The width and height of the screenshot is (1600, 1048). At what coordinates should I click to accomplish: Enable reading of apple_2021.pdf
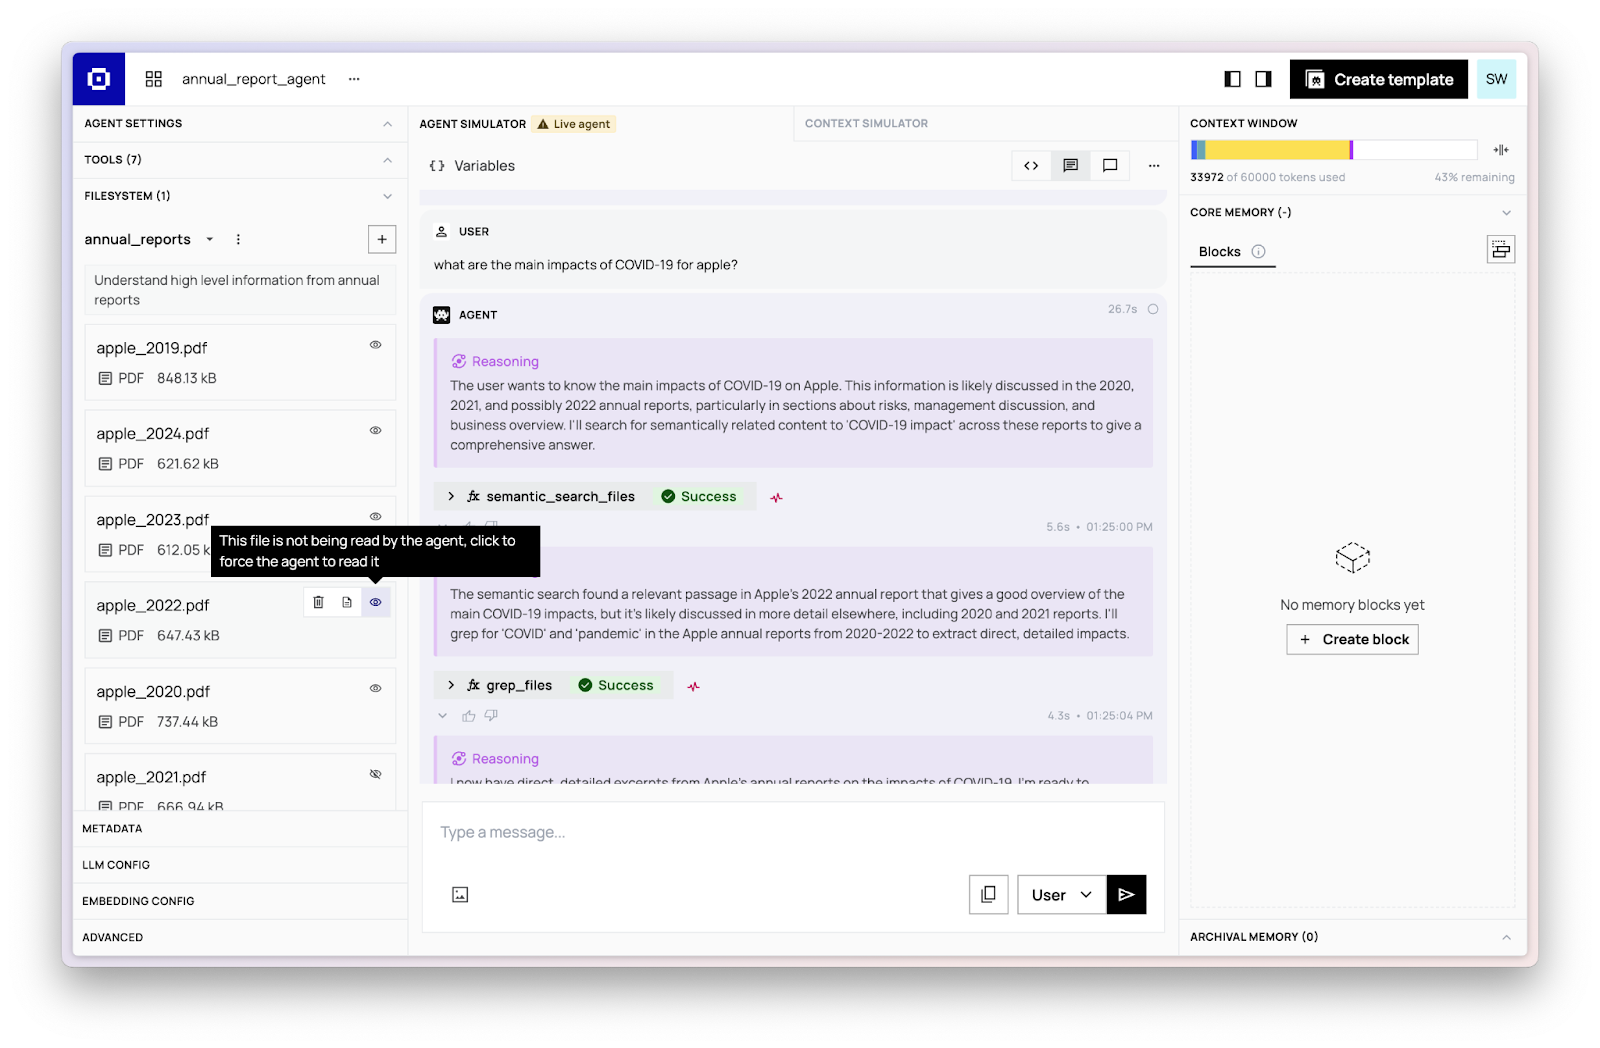pyautogui.click(x=376, y=775)
